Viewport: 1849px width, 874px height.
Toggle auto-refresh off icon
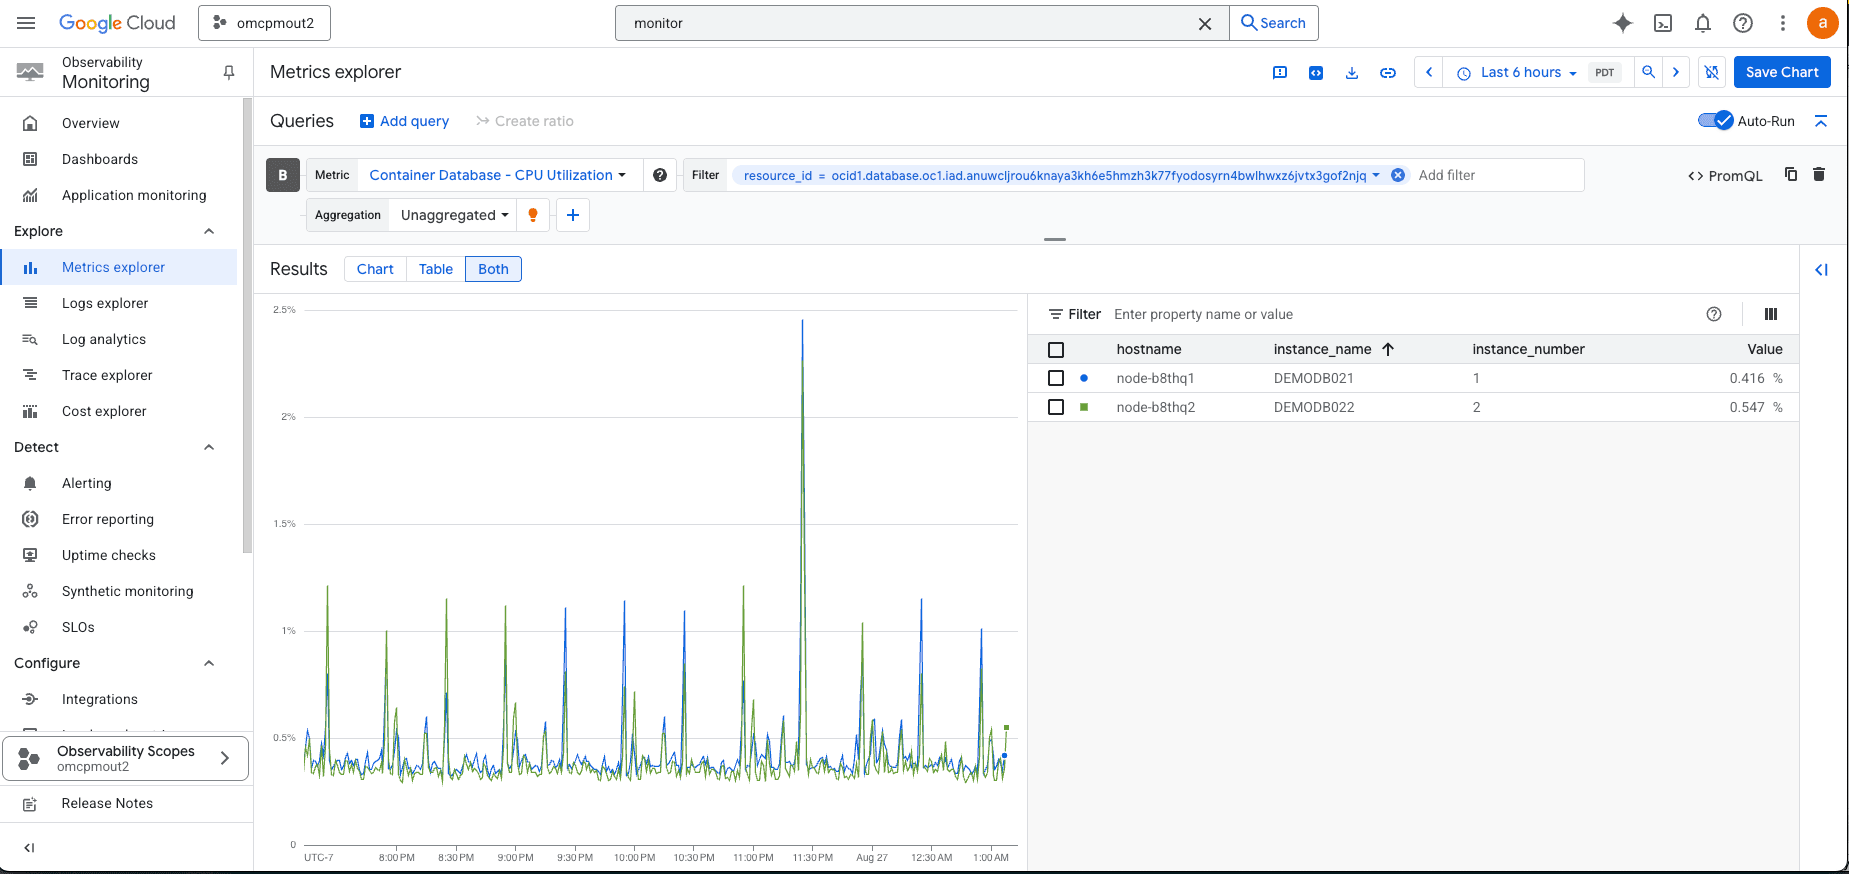click(x=1712, y=72)
